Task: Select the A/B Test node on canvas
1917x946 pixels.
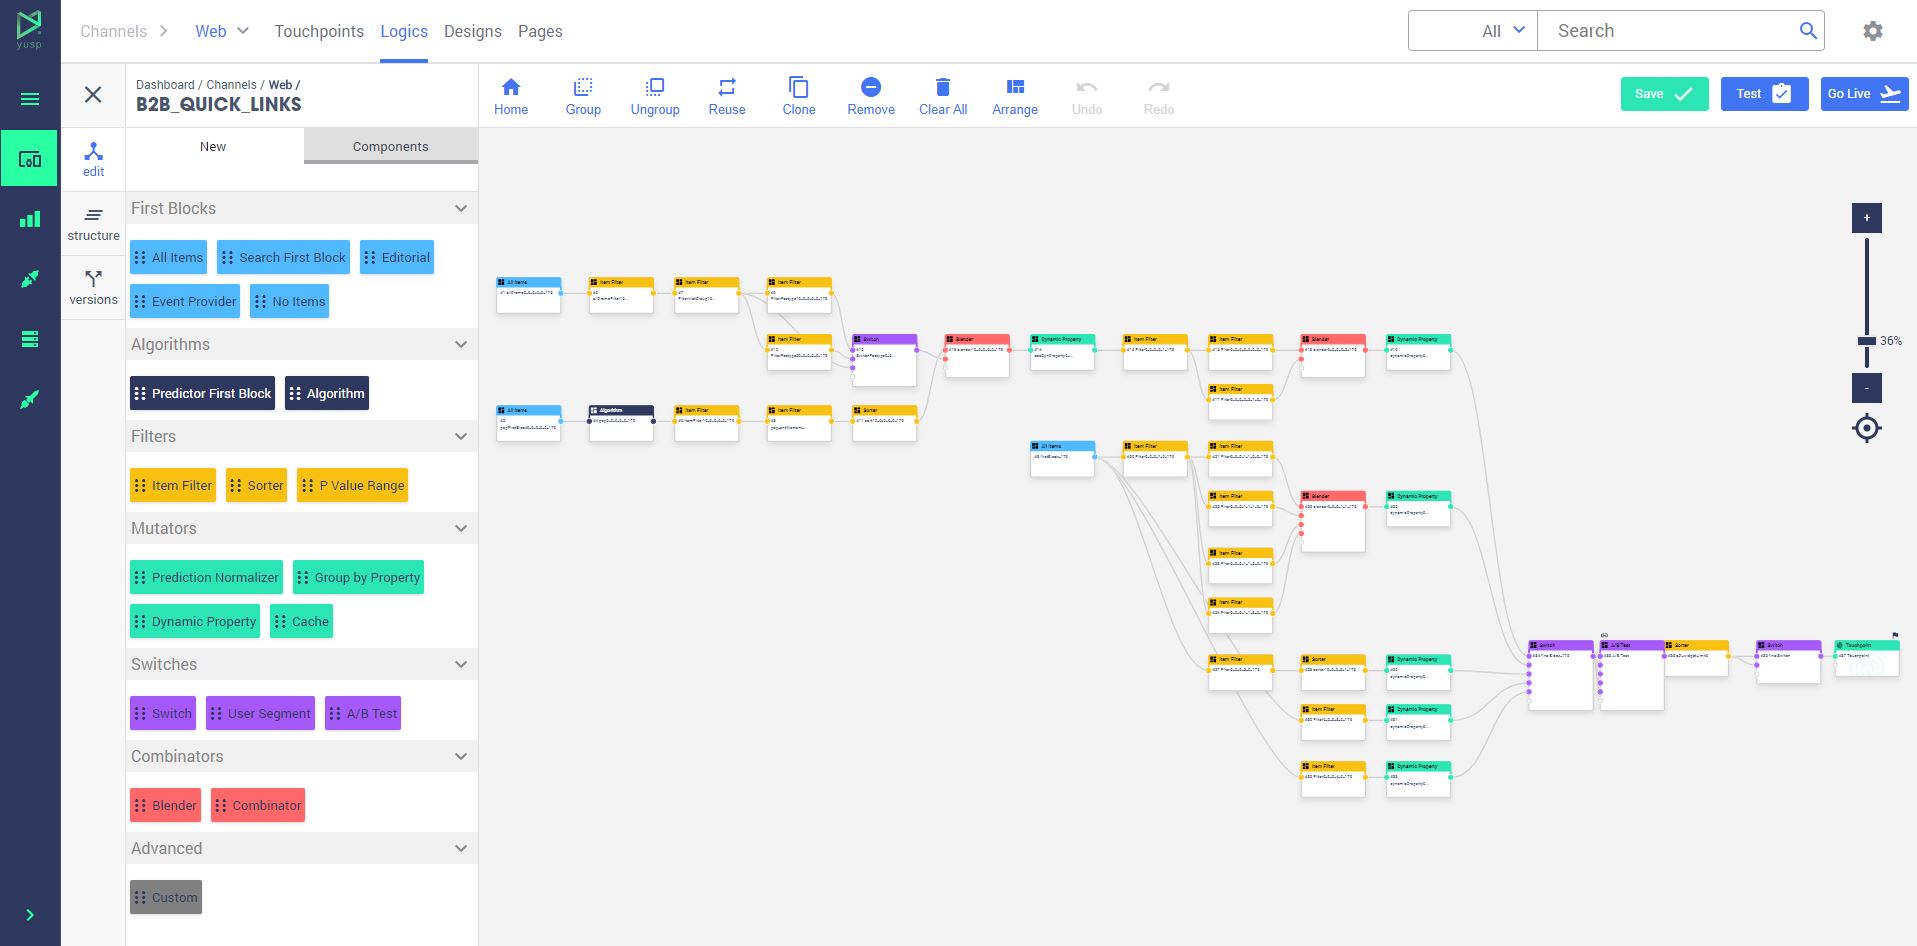Action: pos(1632,675)
